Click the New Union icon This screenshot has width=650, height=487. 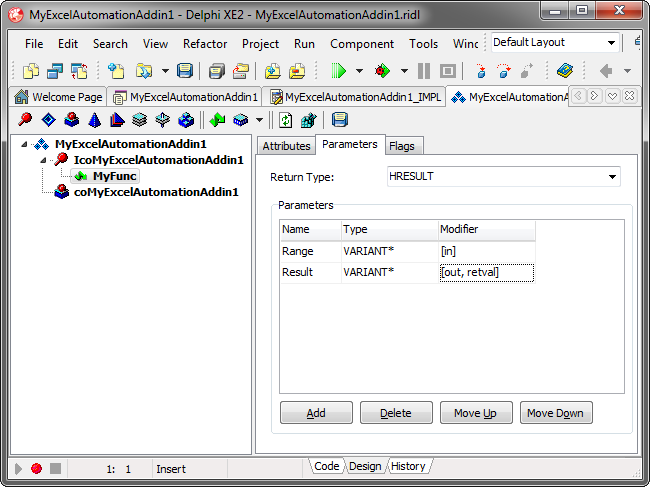162,120
